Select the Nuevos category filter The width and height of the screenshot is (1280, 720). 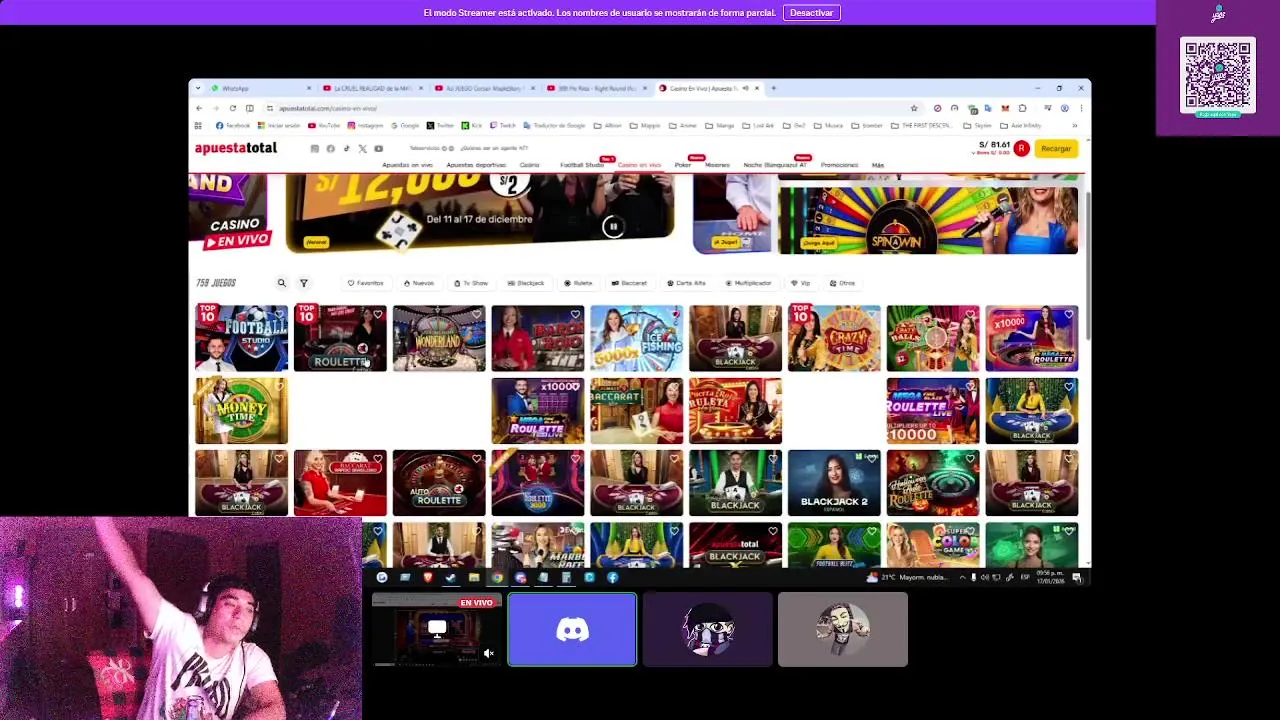tap(419, 283)
